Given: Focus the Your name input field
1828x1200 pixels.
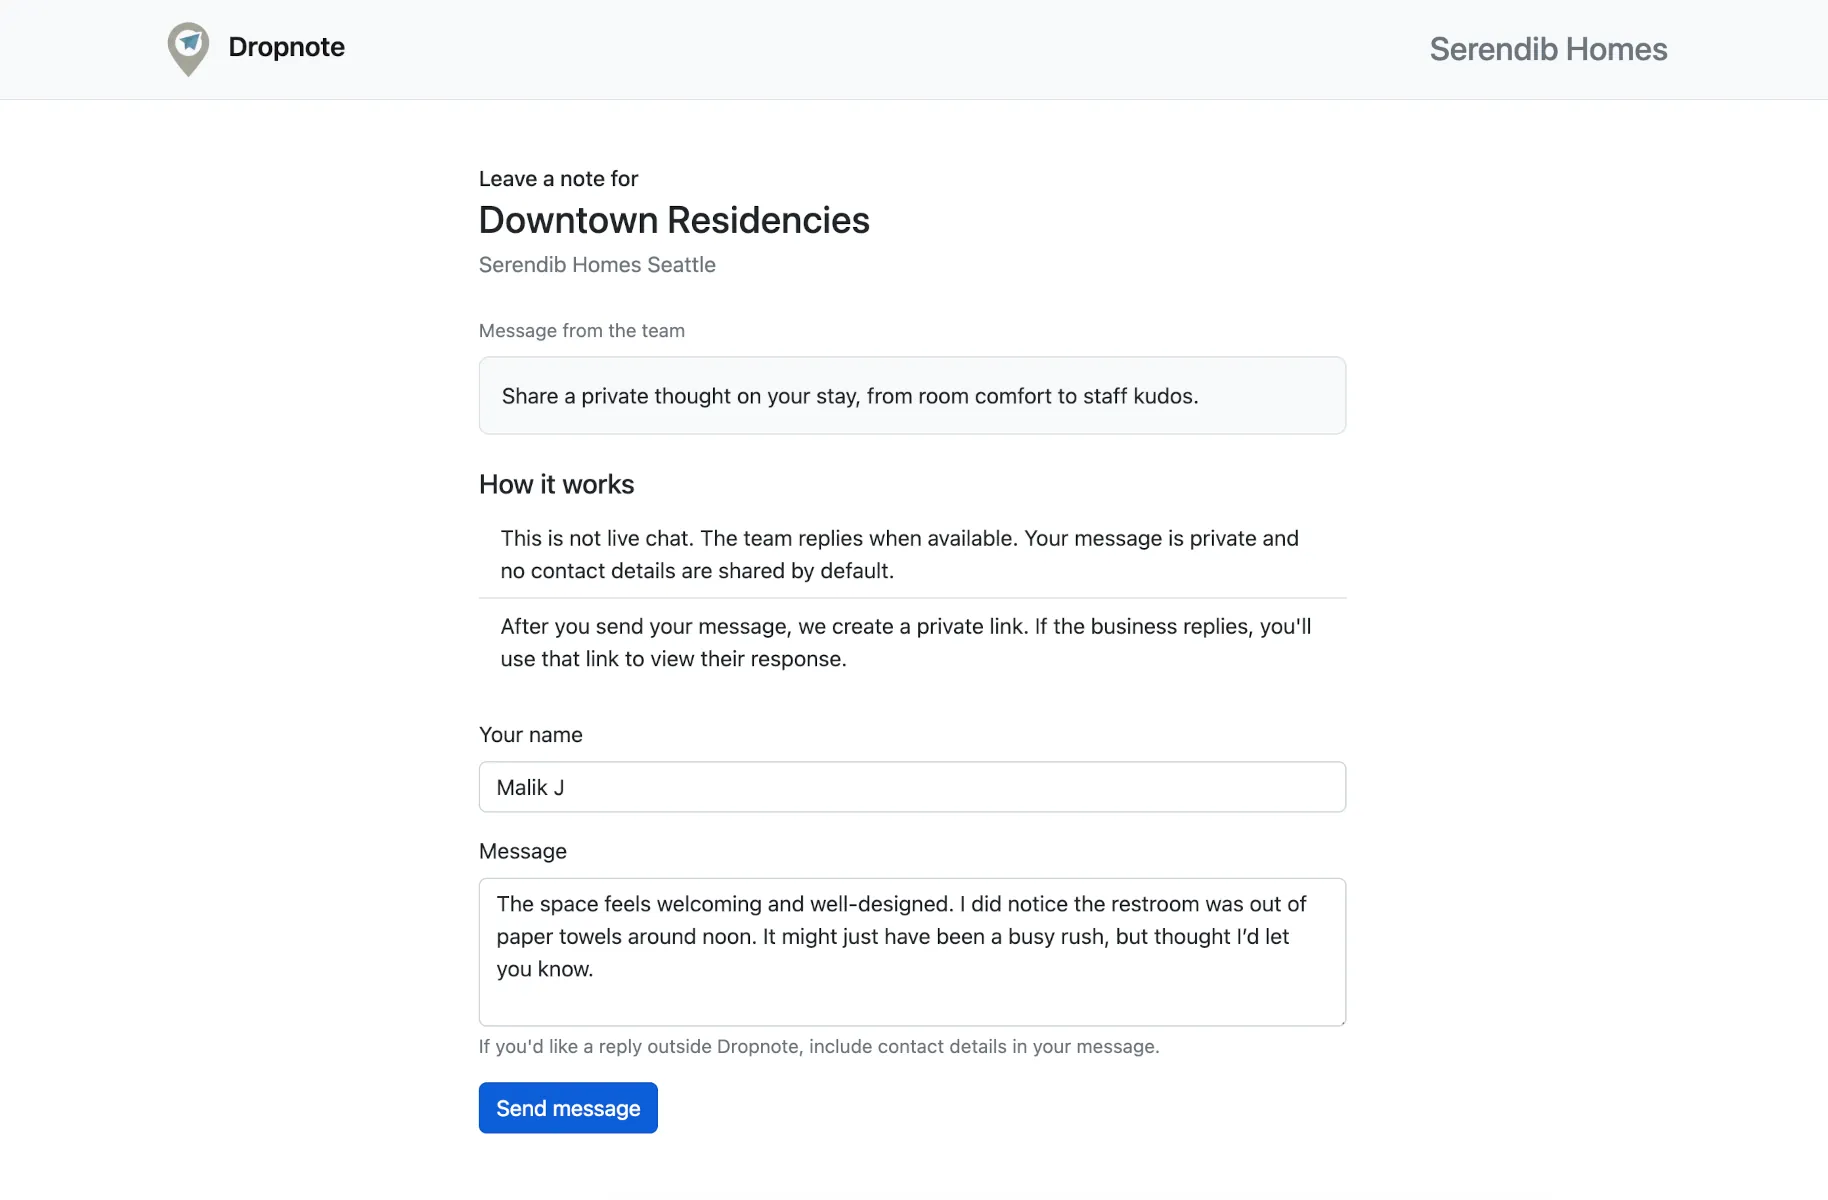Looking at the screenshot, I should click(911, 787).
